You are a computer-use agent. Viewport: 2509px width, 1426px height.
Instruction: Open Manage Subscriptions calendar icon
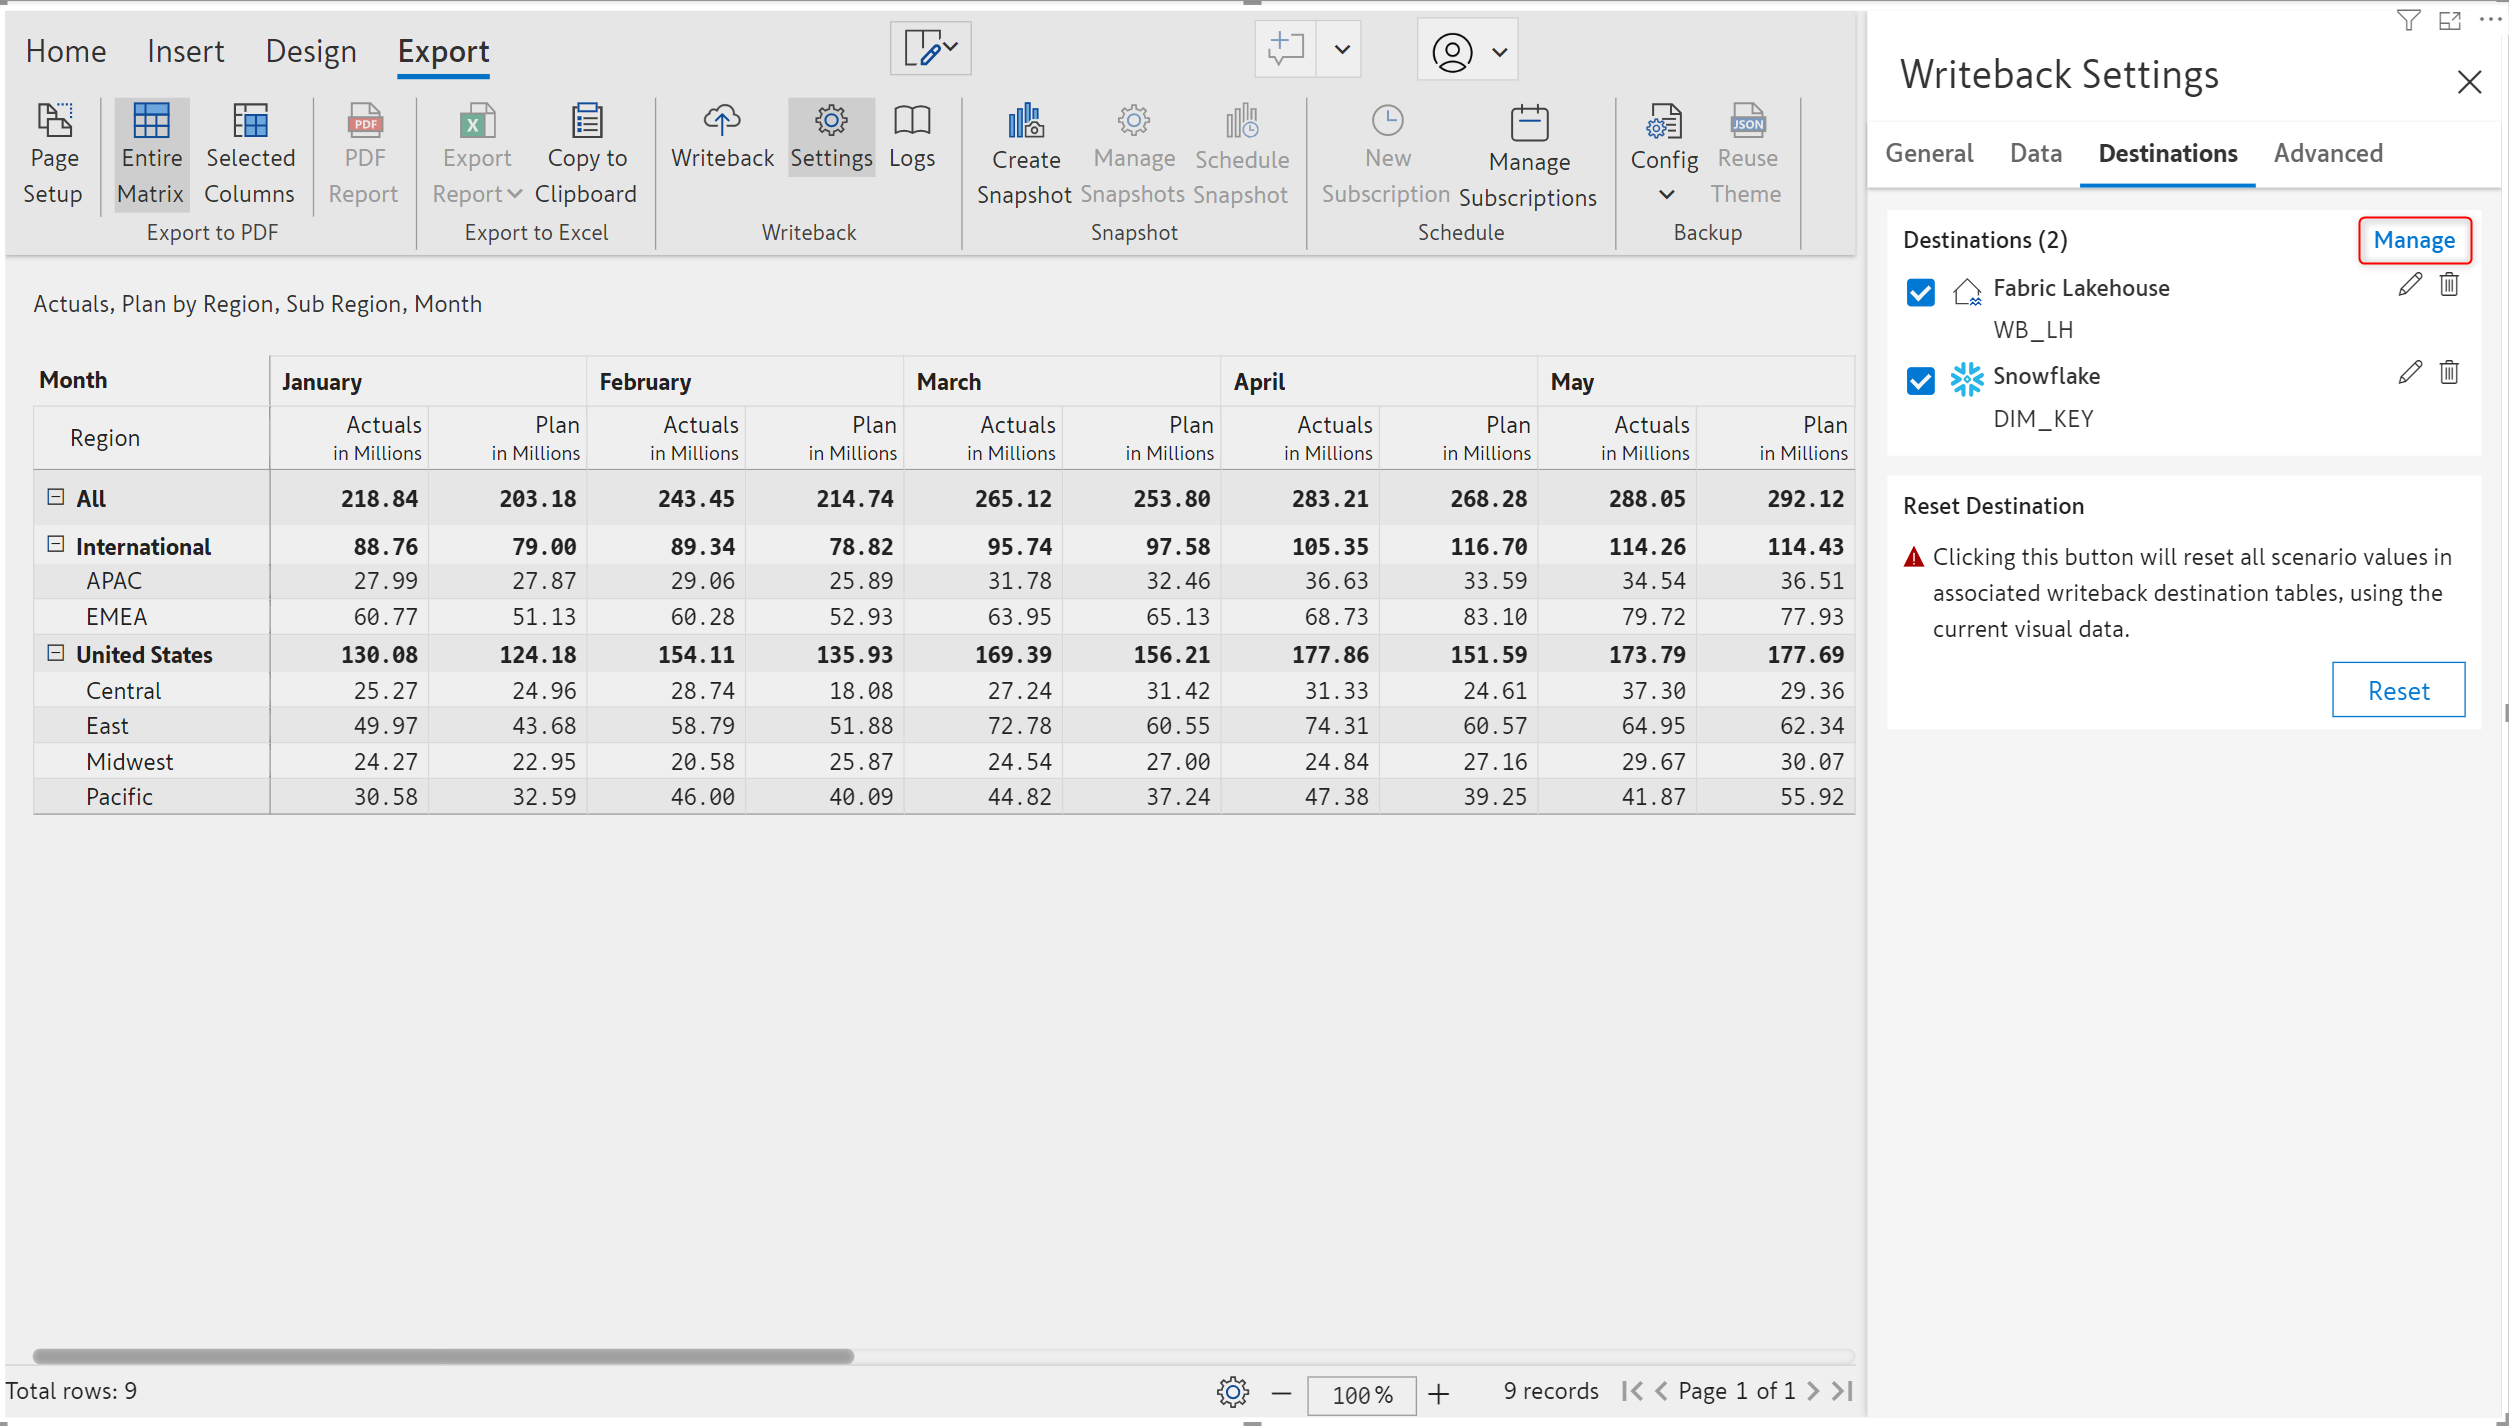tap(1528, 124)
